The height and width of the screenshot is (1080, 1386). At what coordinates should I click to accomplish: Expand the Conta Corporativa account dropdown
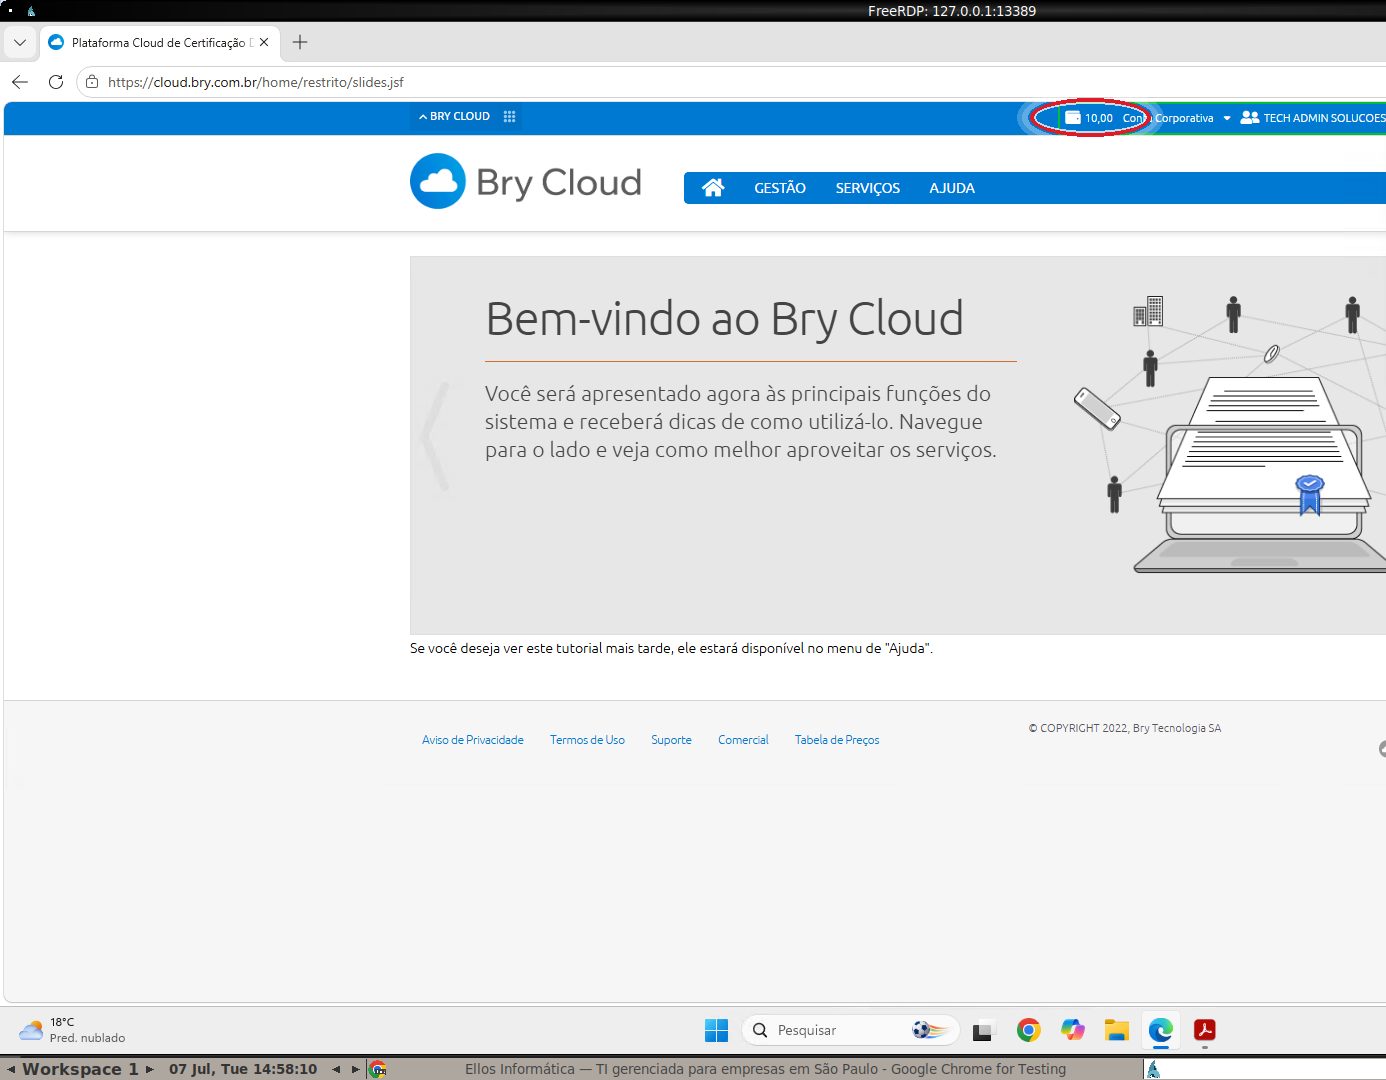click(1227, 118)
